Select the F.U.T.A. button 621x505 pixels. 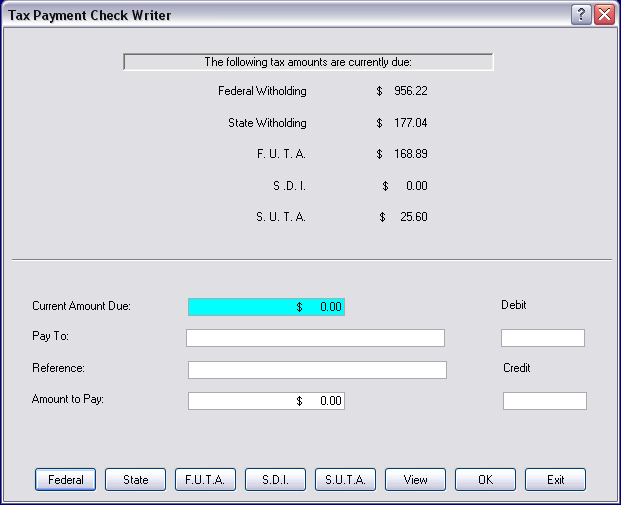pyautogui.click(x=206, y=480)
